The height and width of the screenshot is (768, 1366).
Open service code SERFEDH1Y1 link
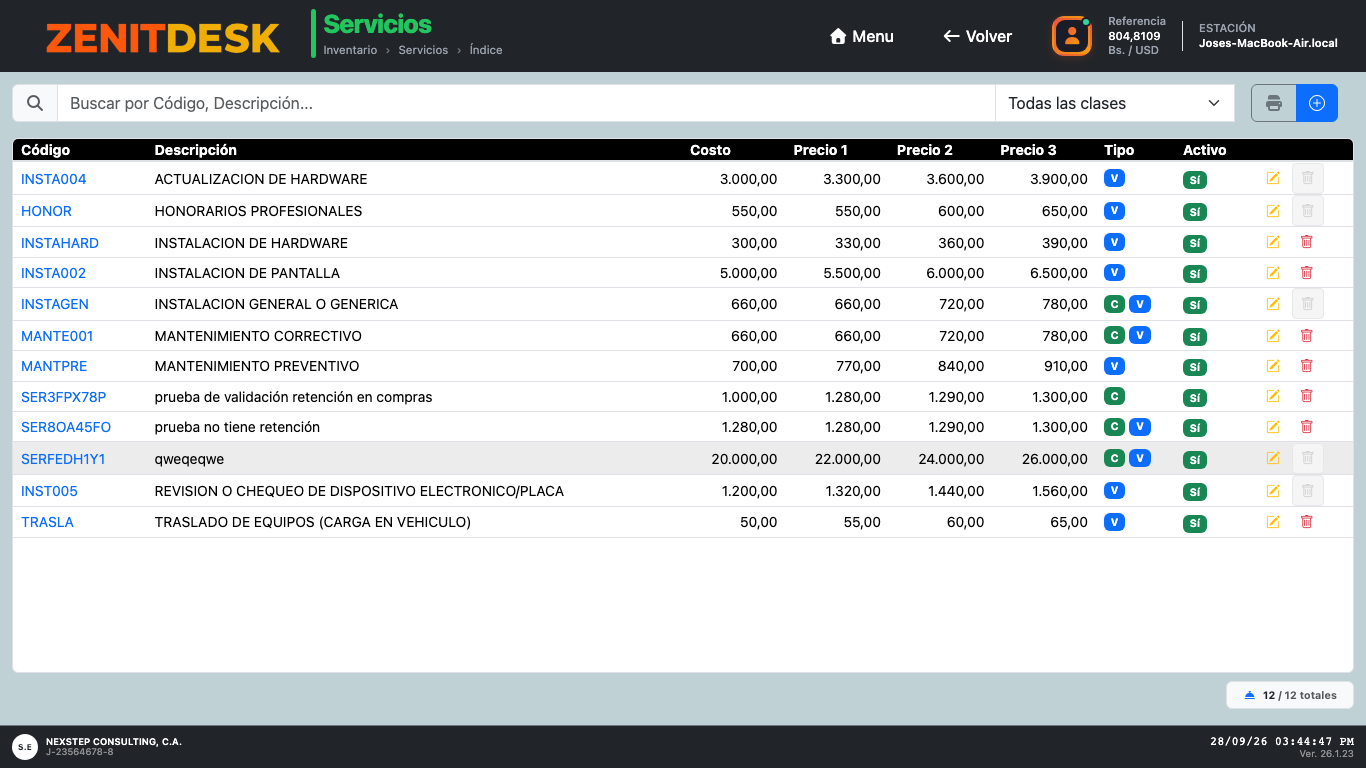coord(63,459)
